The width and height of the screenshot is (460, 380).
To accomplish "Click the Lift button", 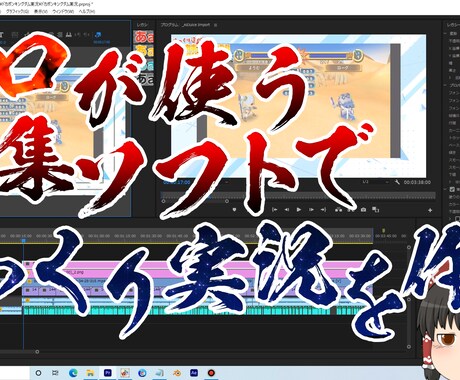I will [338, 210].
